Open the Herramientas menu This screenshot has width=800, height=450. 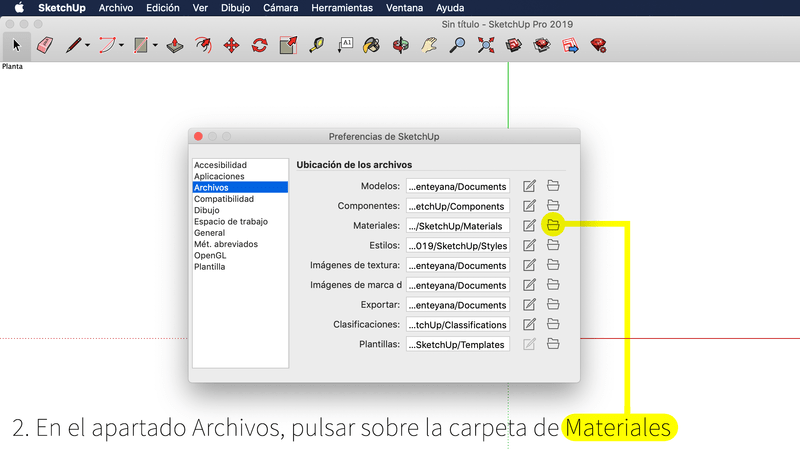click(x=342, y=8)
